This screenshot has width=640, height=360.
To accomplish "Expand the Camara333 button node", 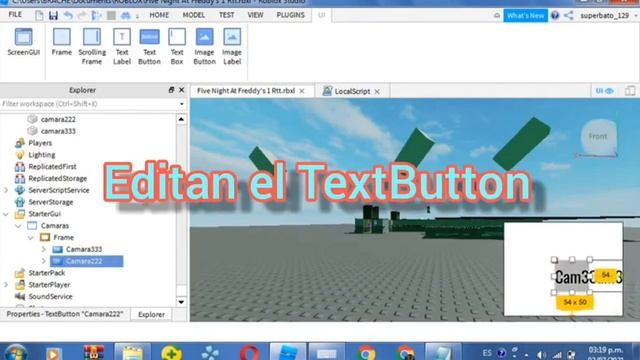I will 44,249.
